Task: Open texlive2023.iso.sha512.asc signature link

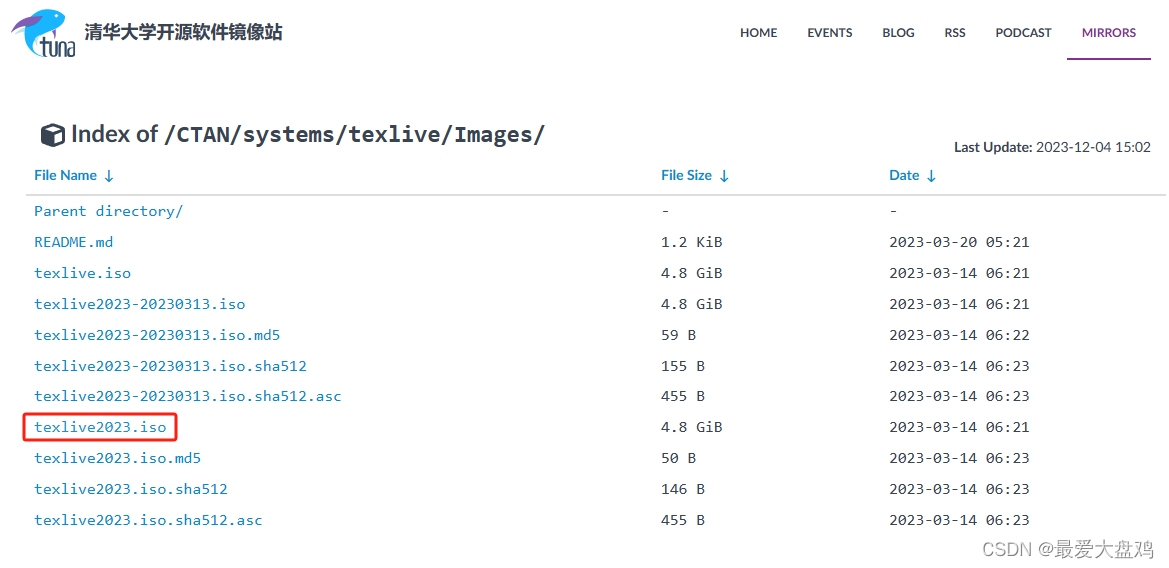Action: pyautogui.click(x=148, y=520)
